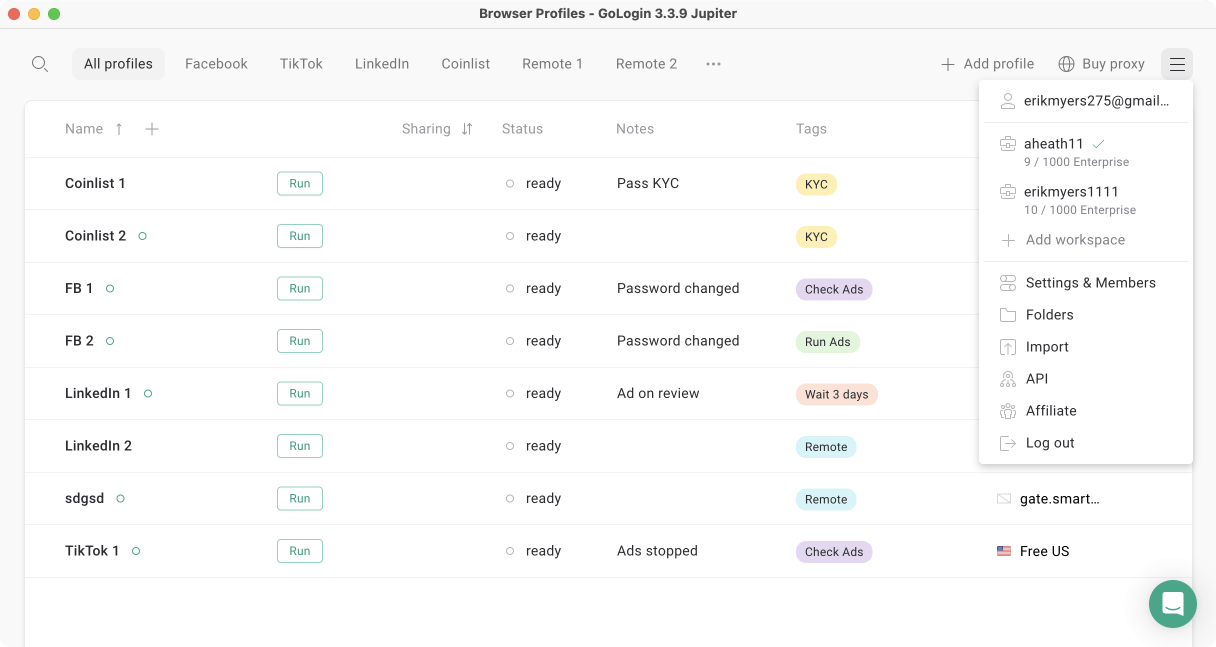This screenshot has width=1216, height=647.
Task: Click the Ads stopped note
Action: pyautogui.click(x=657, y=551)
